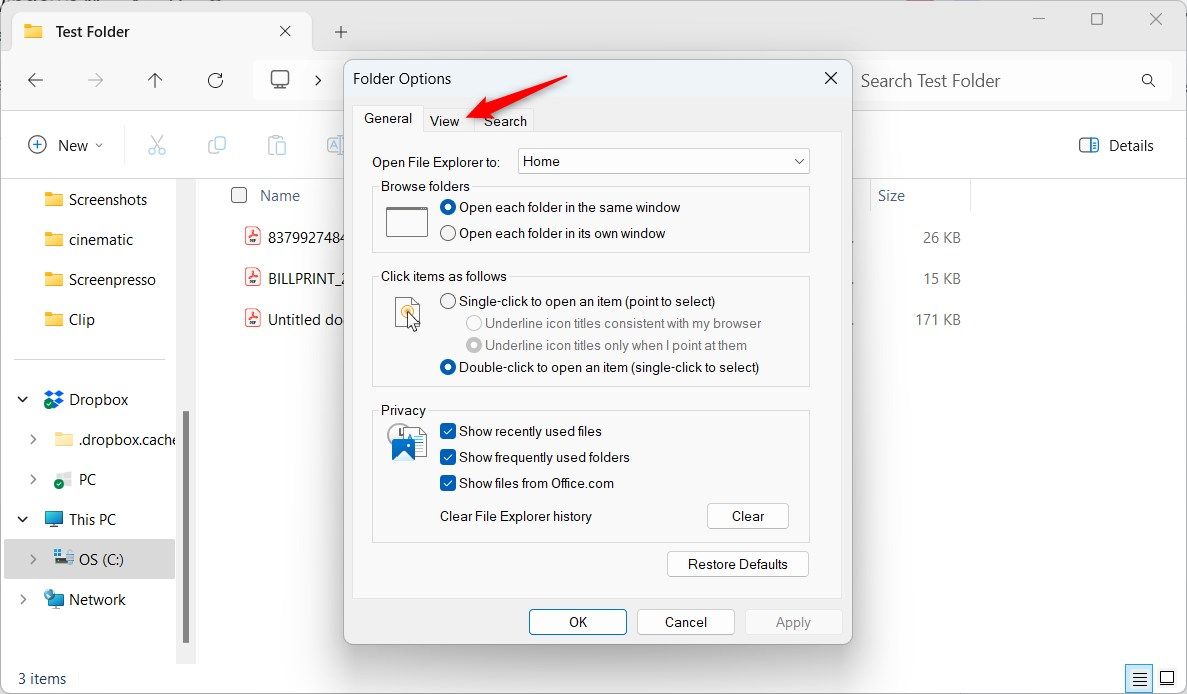Click the Copy icon in toolbar
This screenshot has width=1187, height=694.
click(217, 145)
